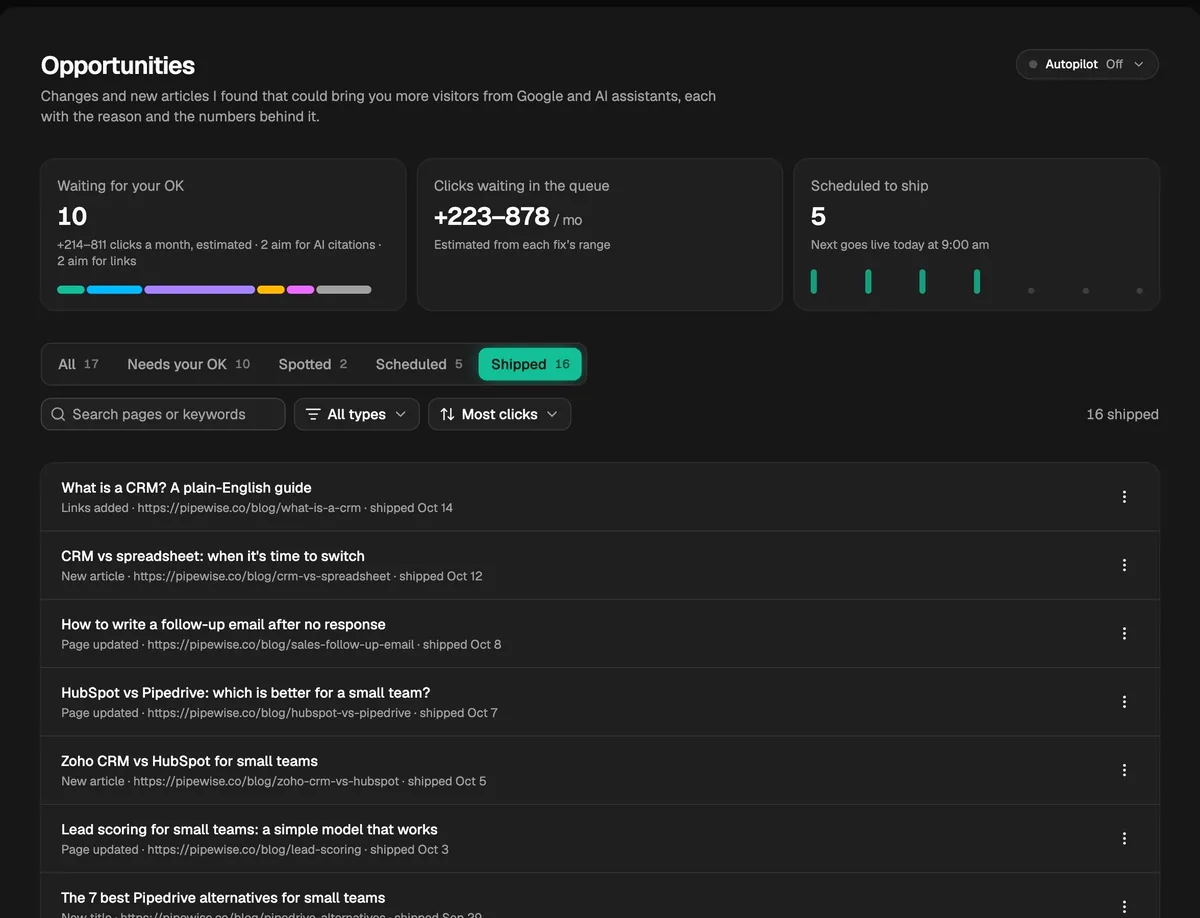Click the blue segment of the queue bar
The width and height of the screenshot is (1200, 918).
click(115, 290)
